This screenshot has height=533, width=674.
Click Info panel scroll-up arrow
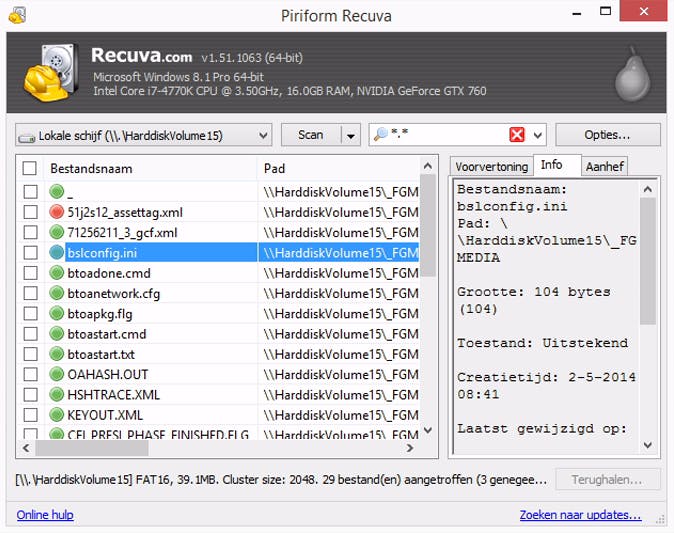[648, 189]
